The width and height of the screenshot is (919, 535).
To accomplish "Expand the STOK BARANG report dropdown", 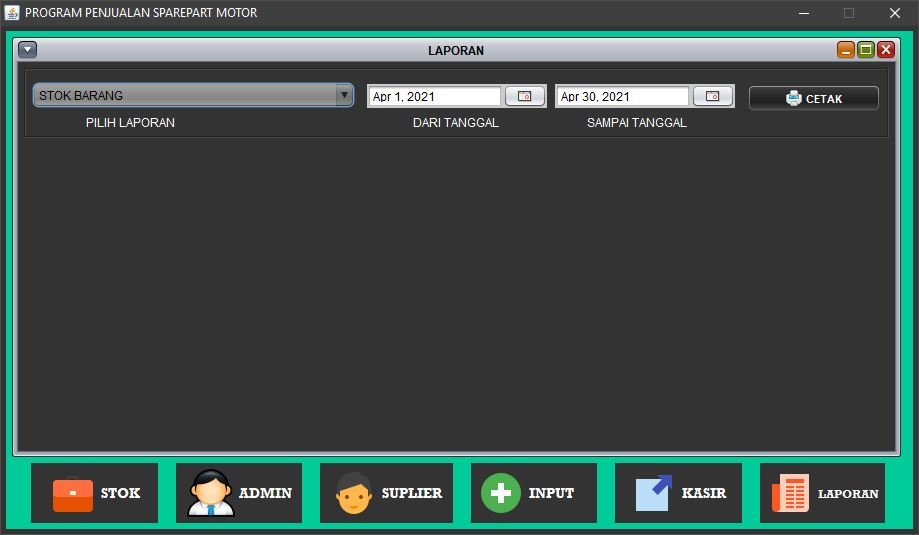I will tap(344, 95).
